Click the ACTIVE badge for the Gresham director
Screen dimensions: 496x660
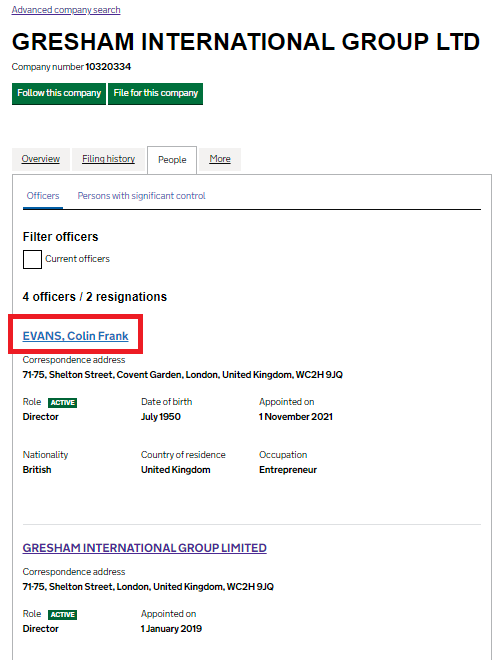62,615
